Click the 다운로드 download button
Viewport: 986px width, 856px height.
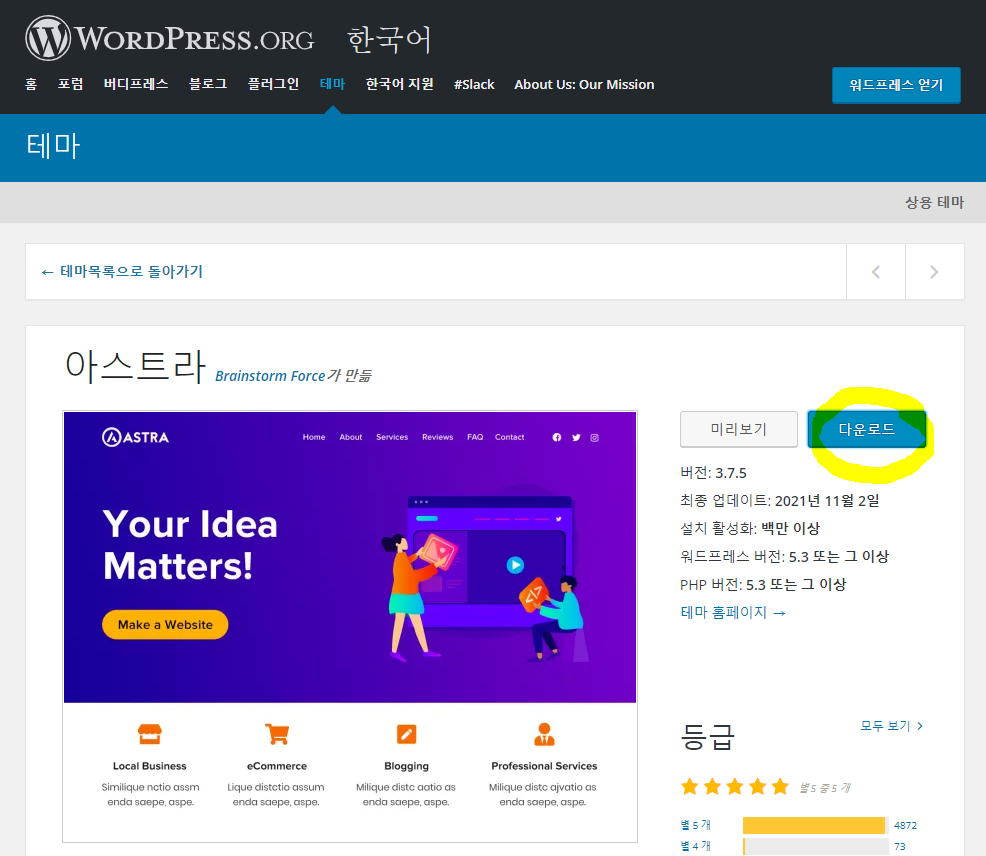point(867,430)
